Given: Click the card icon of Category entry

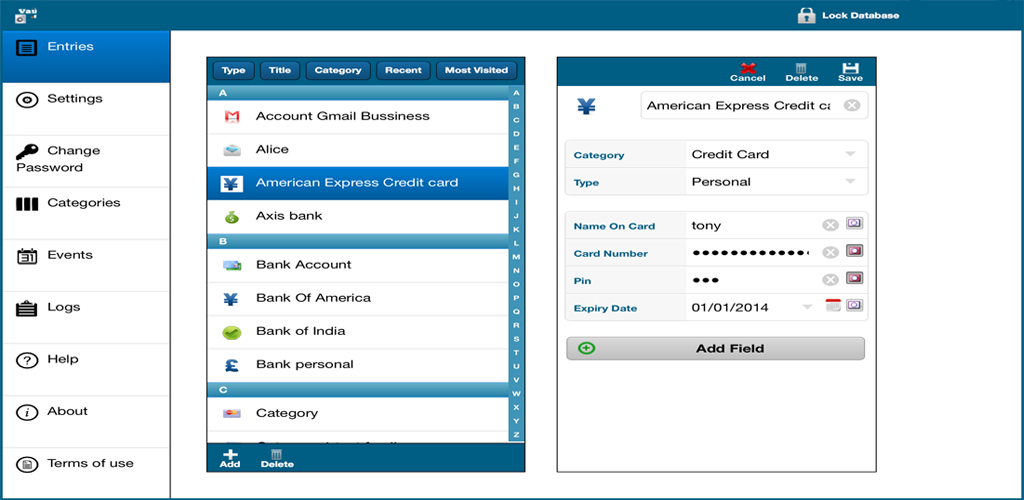Looking at the screenshot, I should pyautogui.click(x=232, y=413).
